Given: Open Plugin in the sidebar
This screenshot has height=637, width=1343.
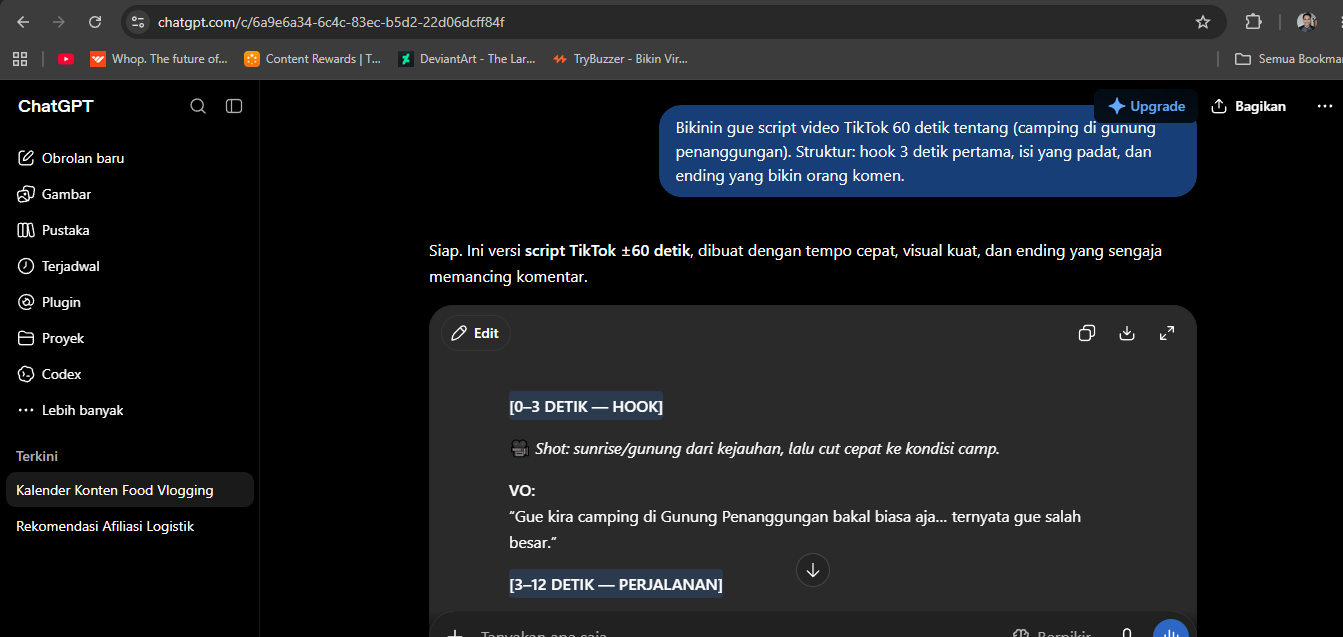Looking at the screenshot, I should coord(130,302).
